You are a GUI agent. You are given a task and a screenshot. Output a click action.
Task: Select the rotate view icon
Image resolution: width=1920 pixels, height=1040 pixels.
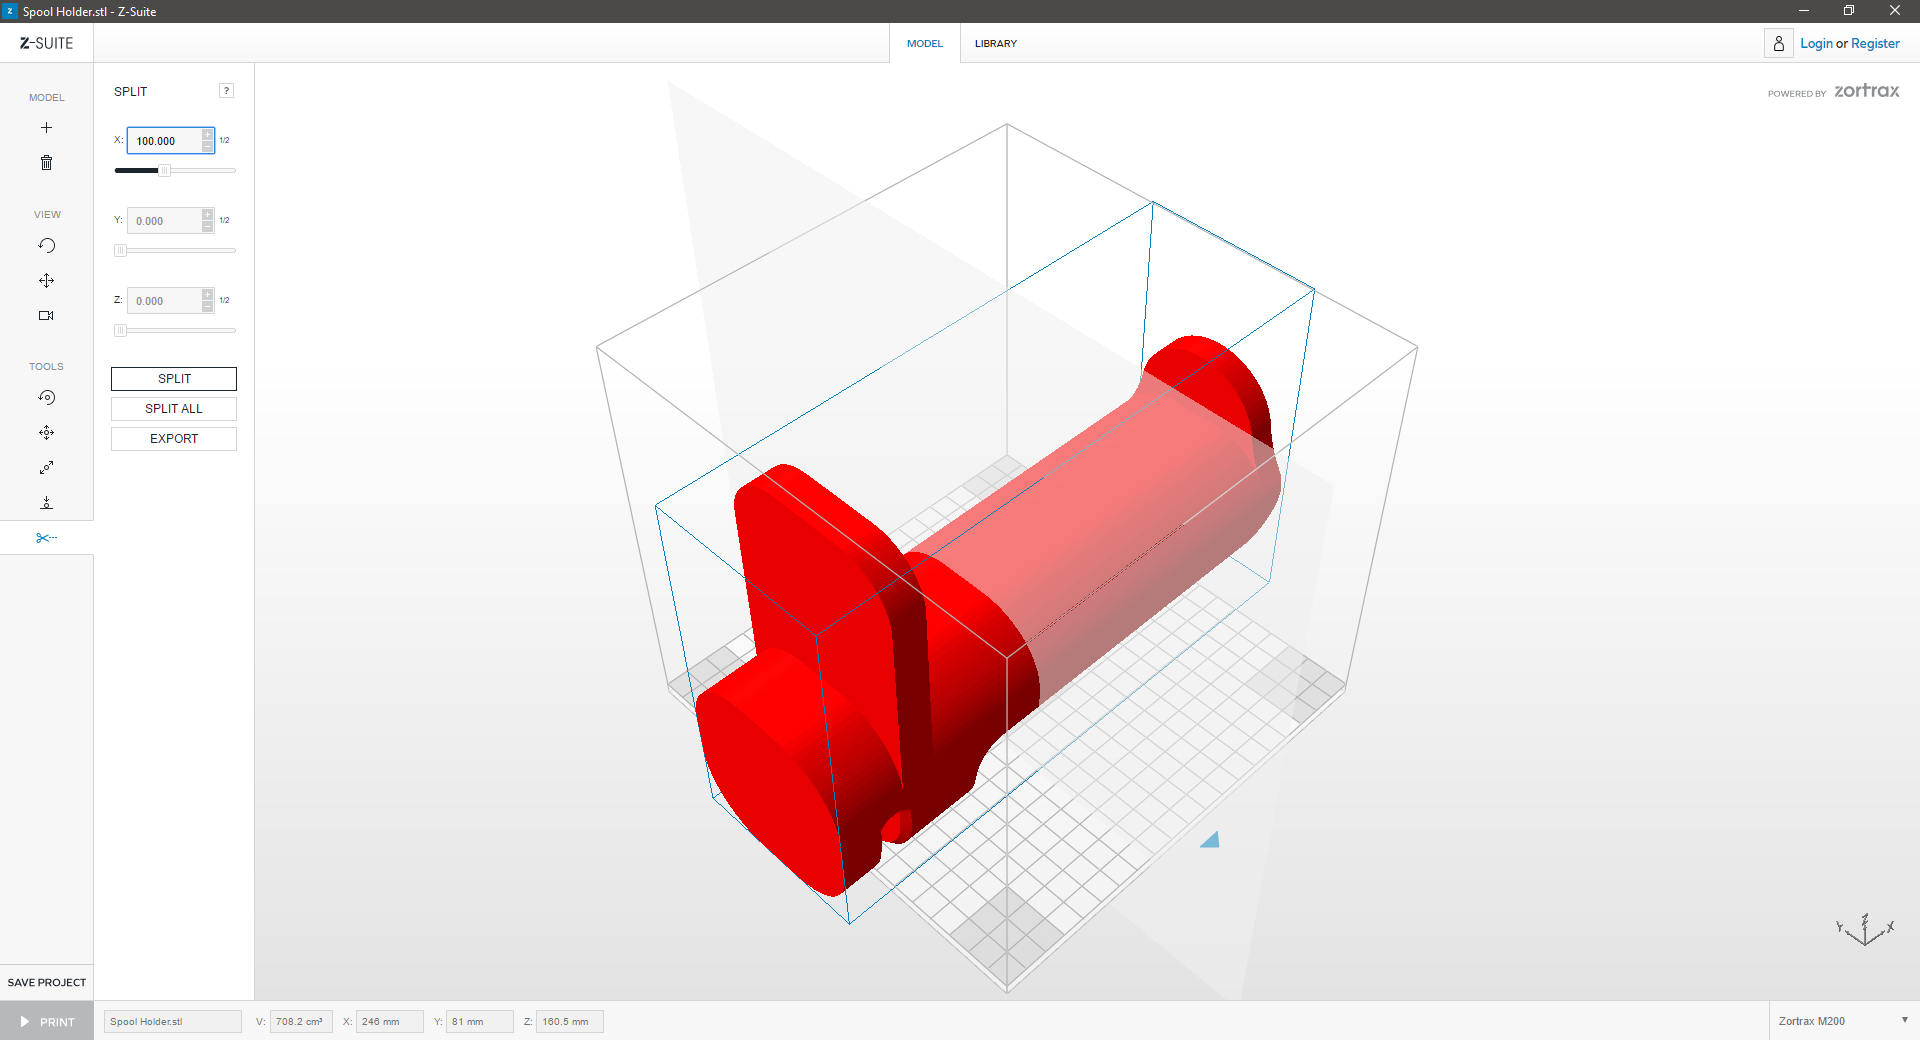[46, 246]
